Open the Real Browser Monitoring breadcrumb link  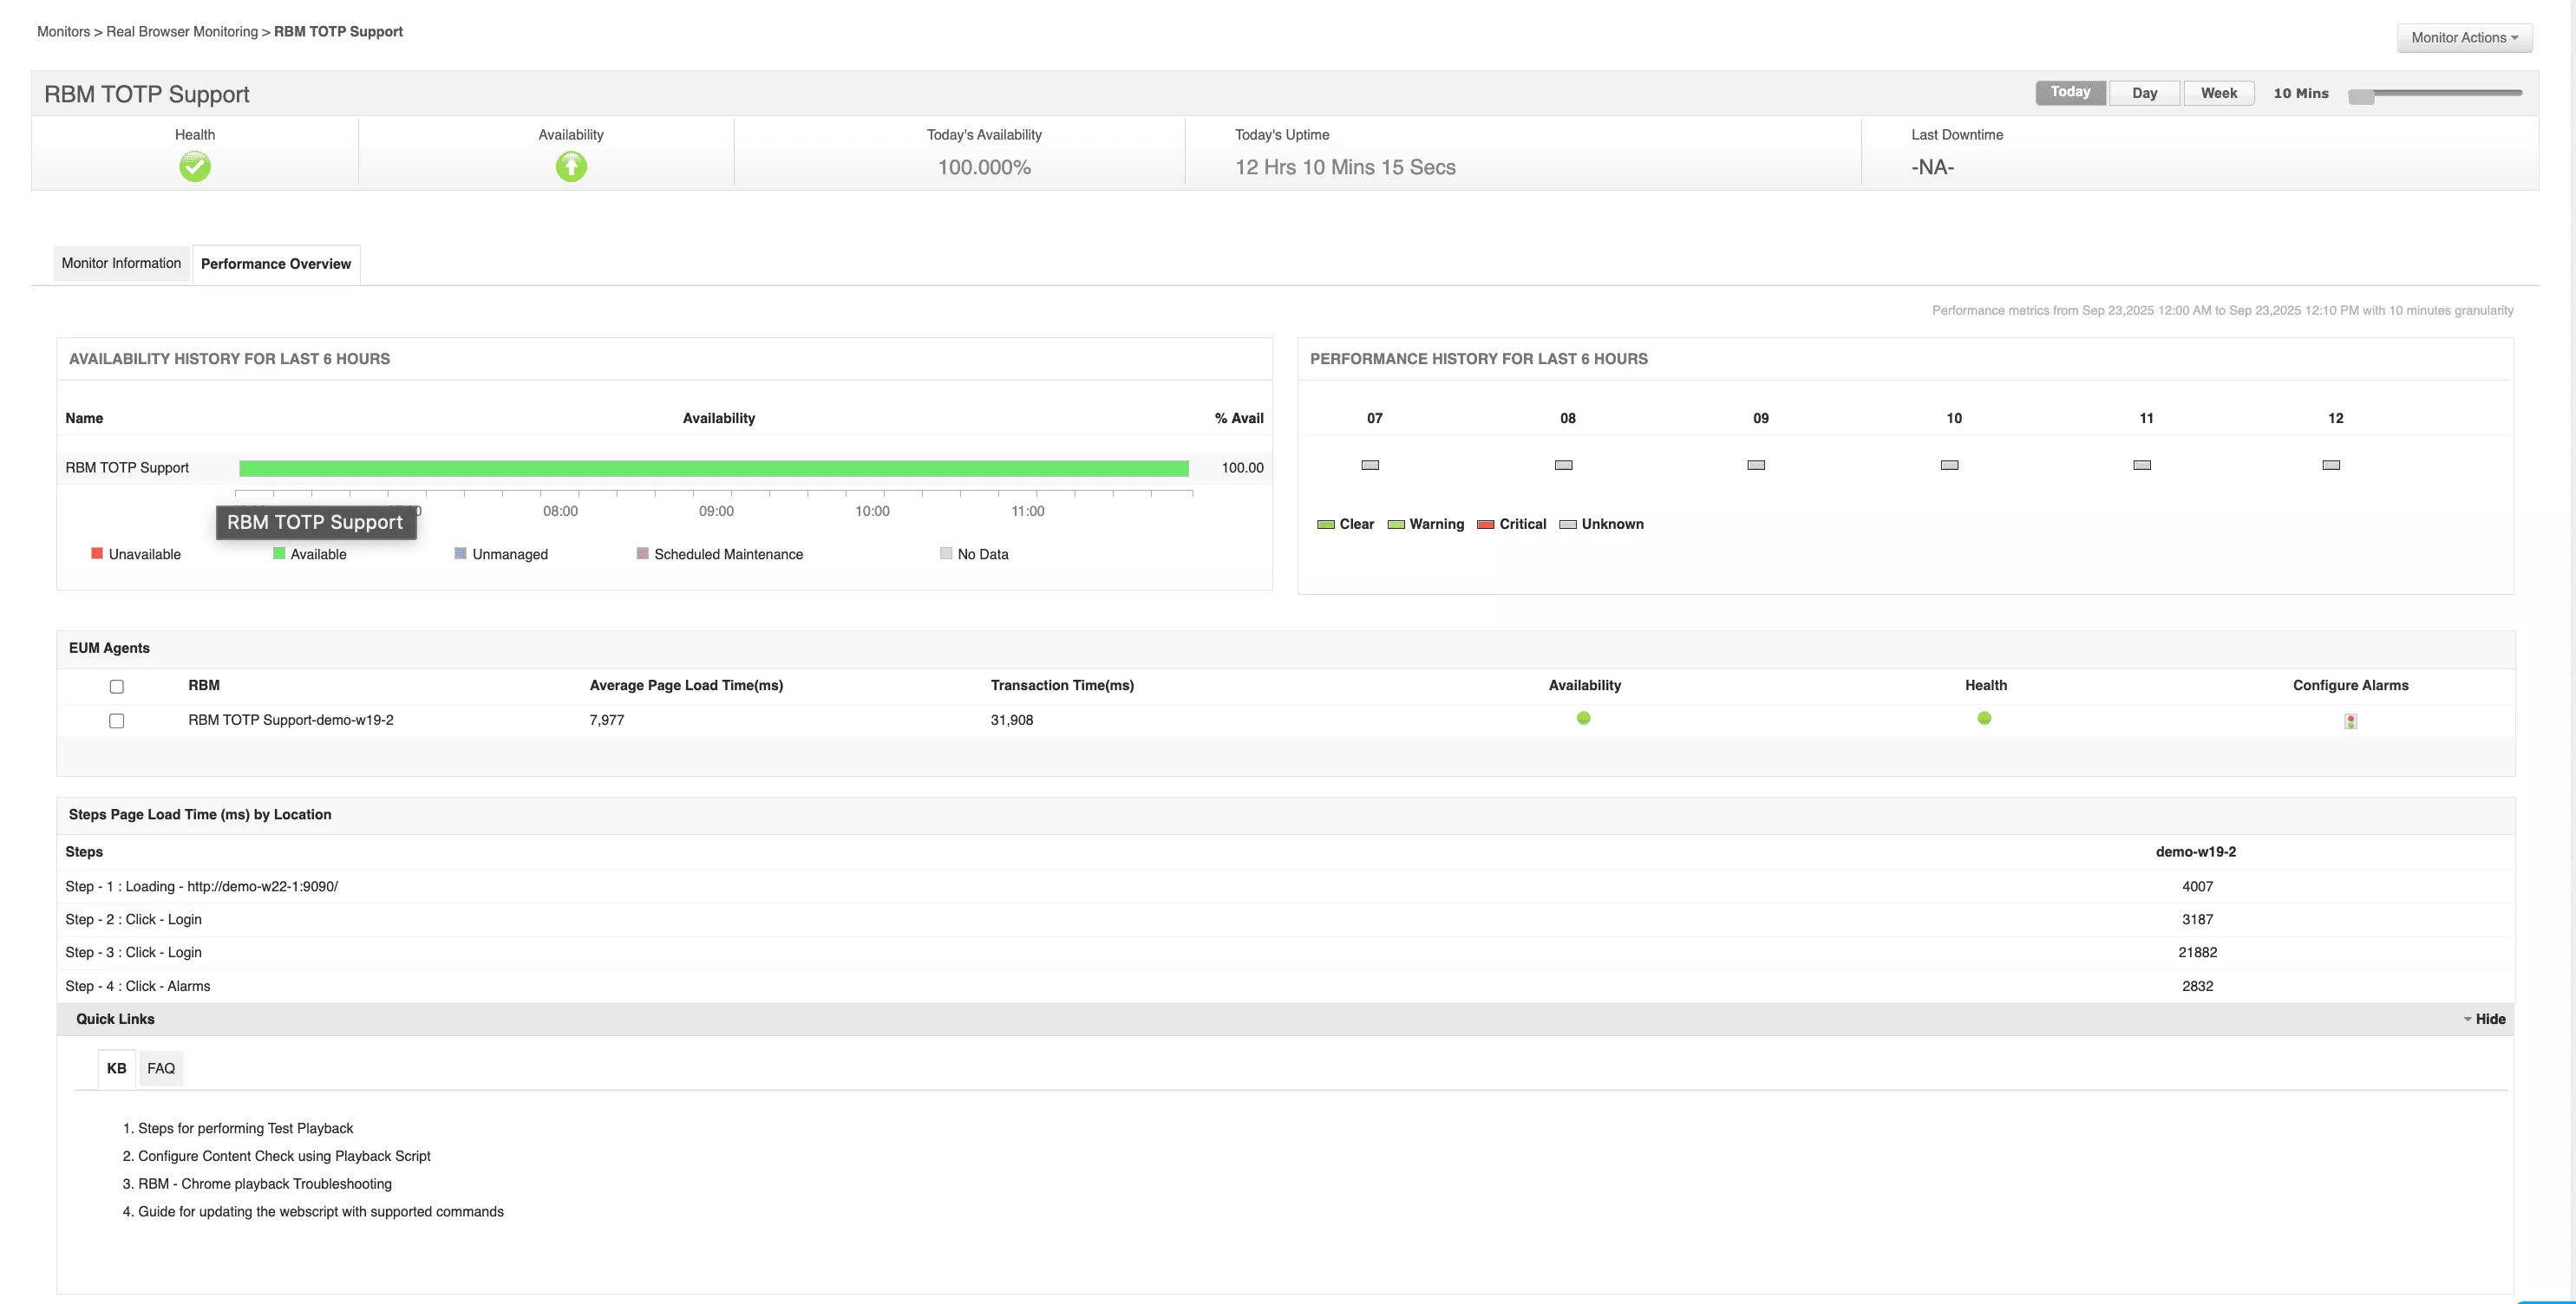(x=182, y=31)
